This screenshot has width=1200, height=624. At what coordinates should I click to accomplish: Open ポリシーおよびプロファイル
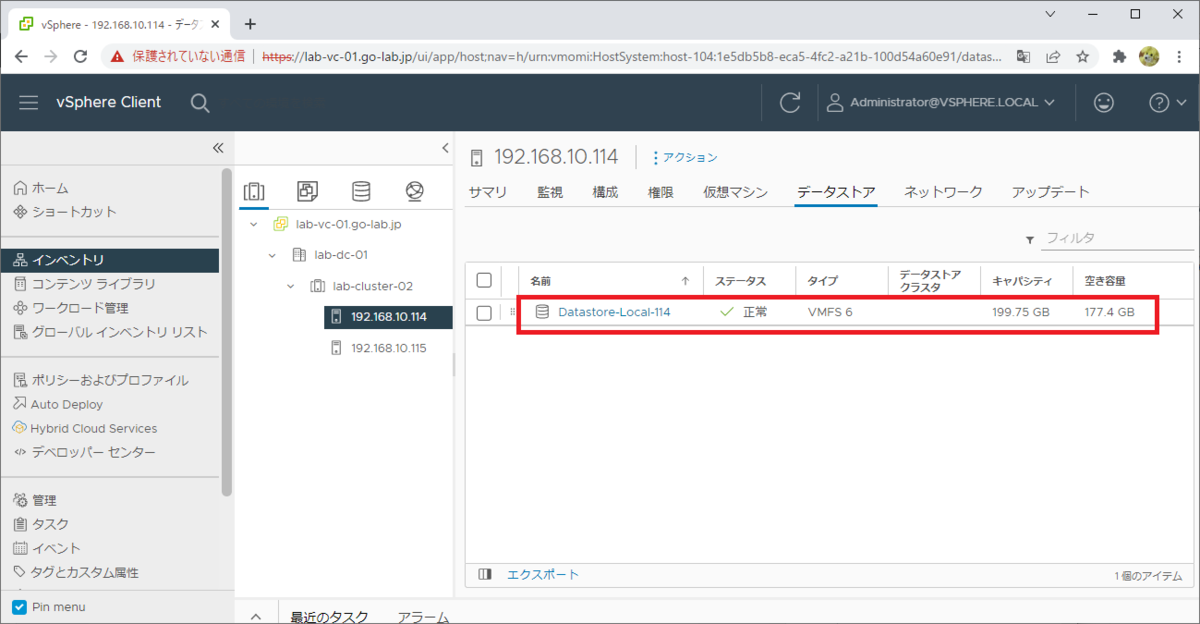click(110, 380)
